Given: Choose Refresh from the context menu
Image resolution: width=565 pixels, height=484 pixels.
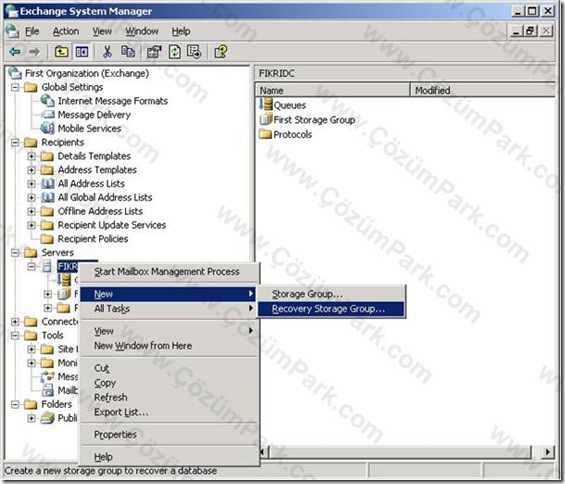Looking at the screenshot, I should click(x=169, y=398).
